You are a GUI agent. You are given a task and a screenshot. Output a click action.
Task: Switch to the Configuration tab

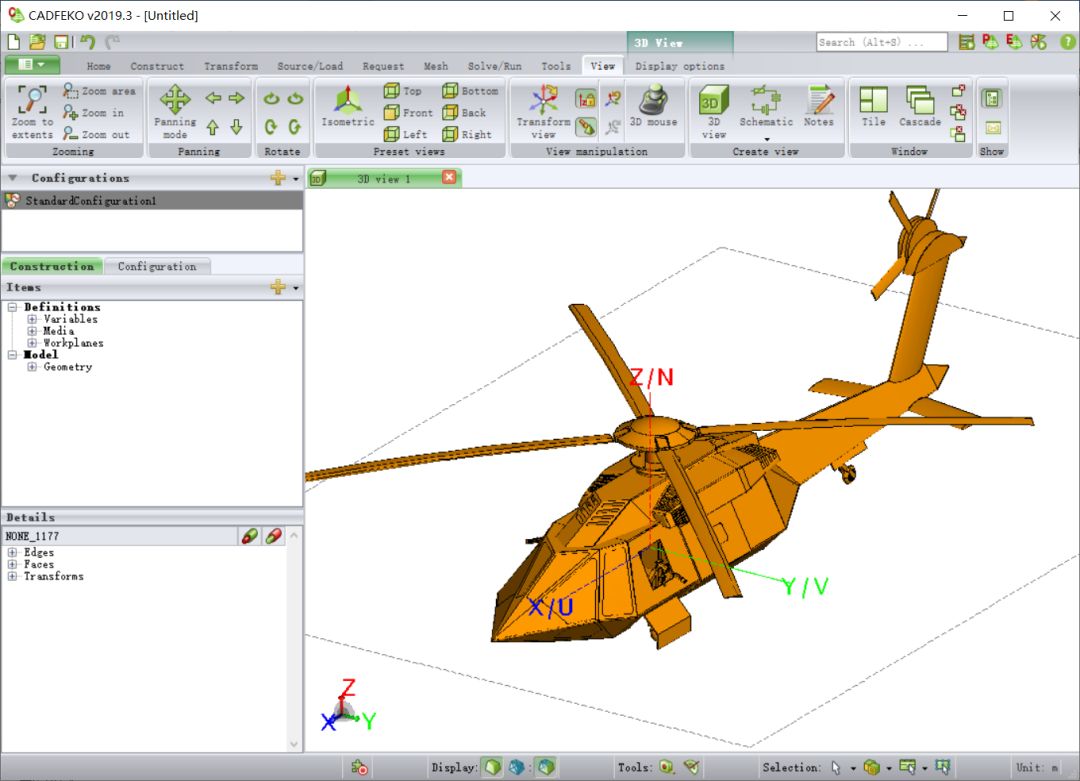(157, 267)
